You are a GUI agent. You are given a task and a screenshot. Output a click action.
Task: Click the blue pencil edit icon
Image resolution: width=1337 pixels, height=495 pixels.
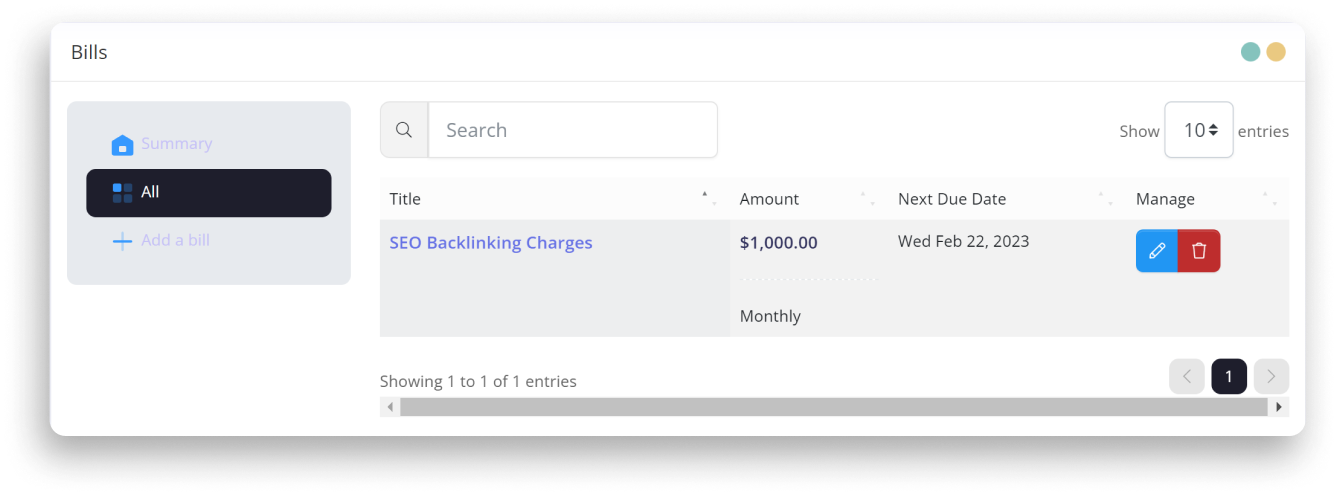pos(1157,251)
